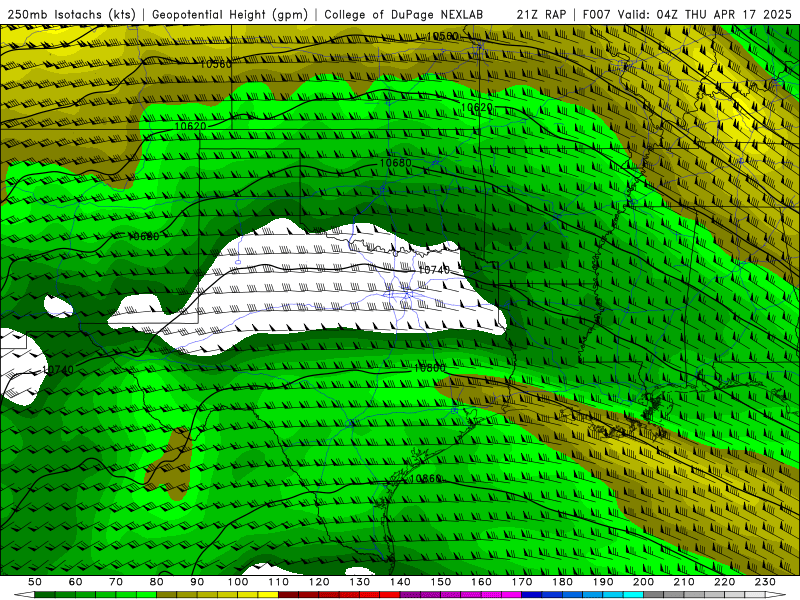Click the 220 value on the color scale
The width and height of the screenshot is (800, 600).
tap(725, 582)
